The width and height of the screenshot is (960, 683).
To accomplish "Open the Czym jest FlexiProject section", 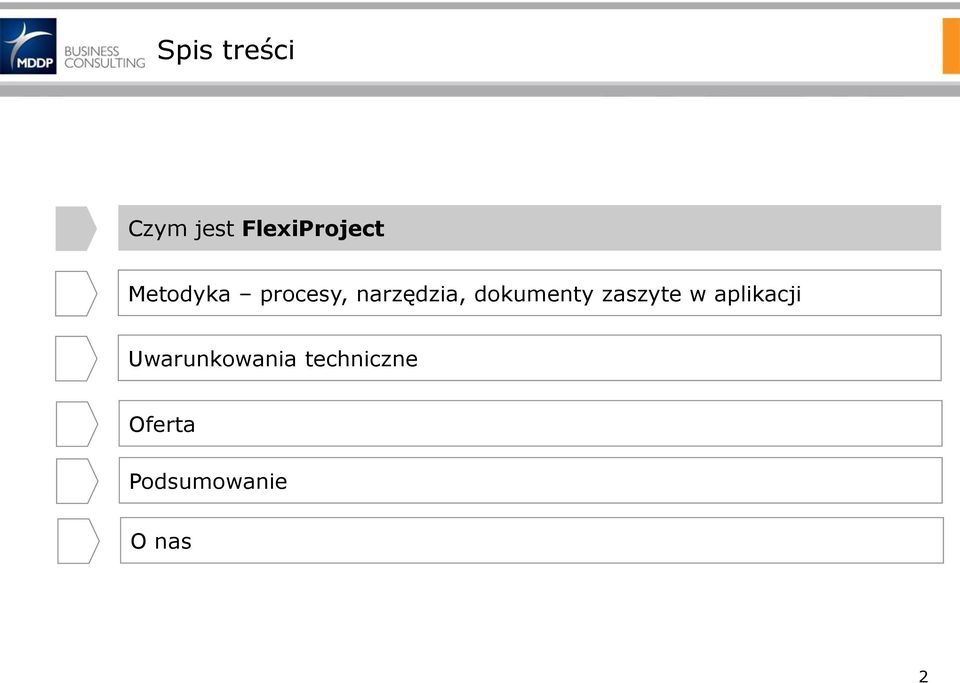I will coord(530,228).
